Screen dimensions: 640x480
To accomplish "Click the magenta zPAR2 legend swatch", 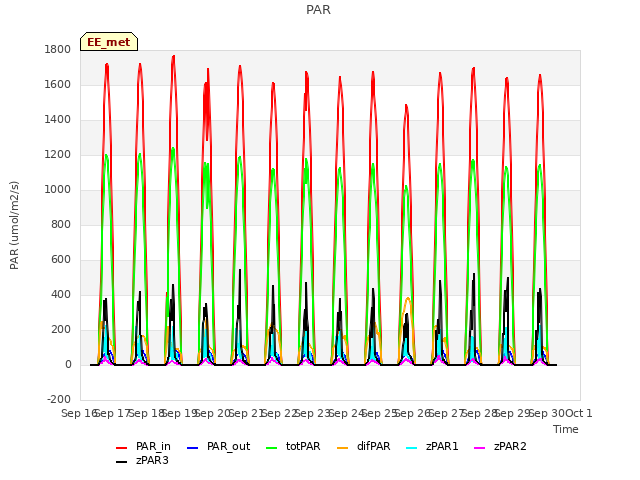I will point(480,448).
